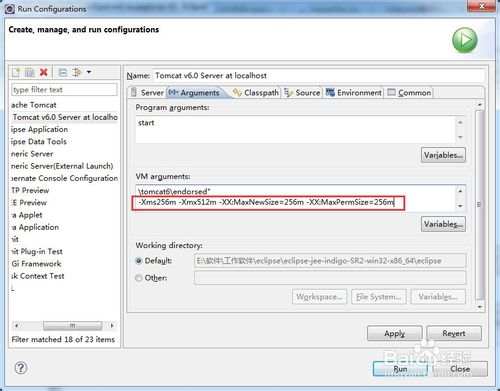Click the Other working directory text field
Viewport: 500px width, 391px height.
[330, 278]
